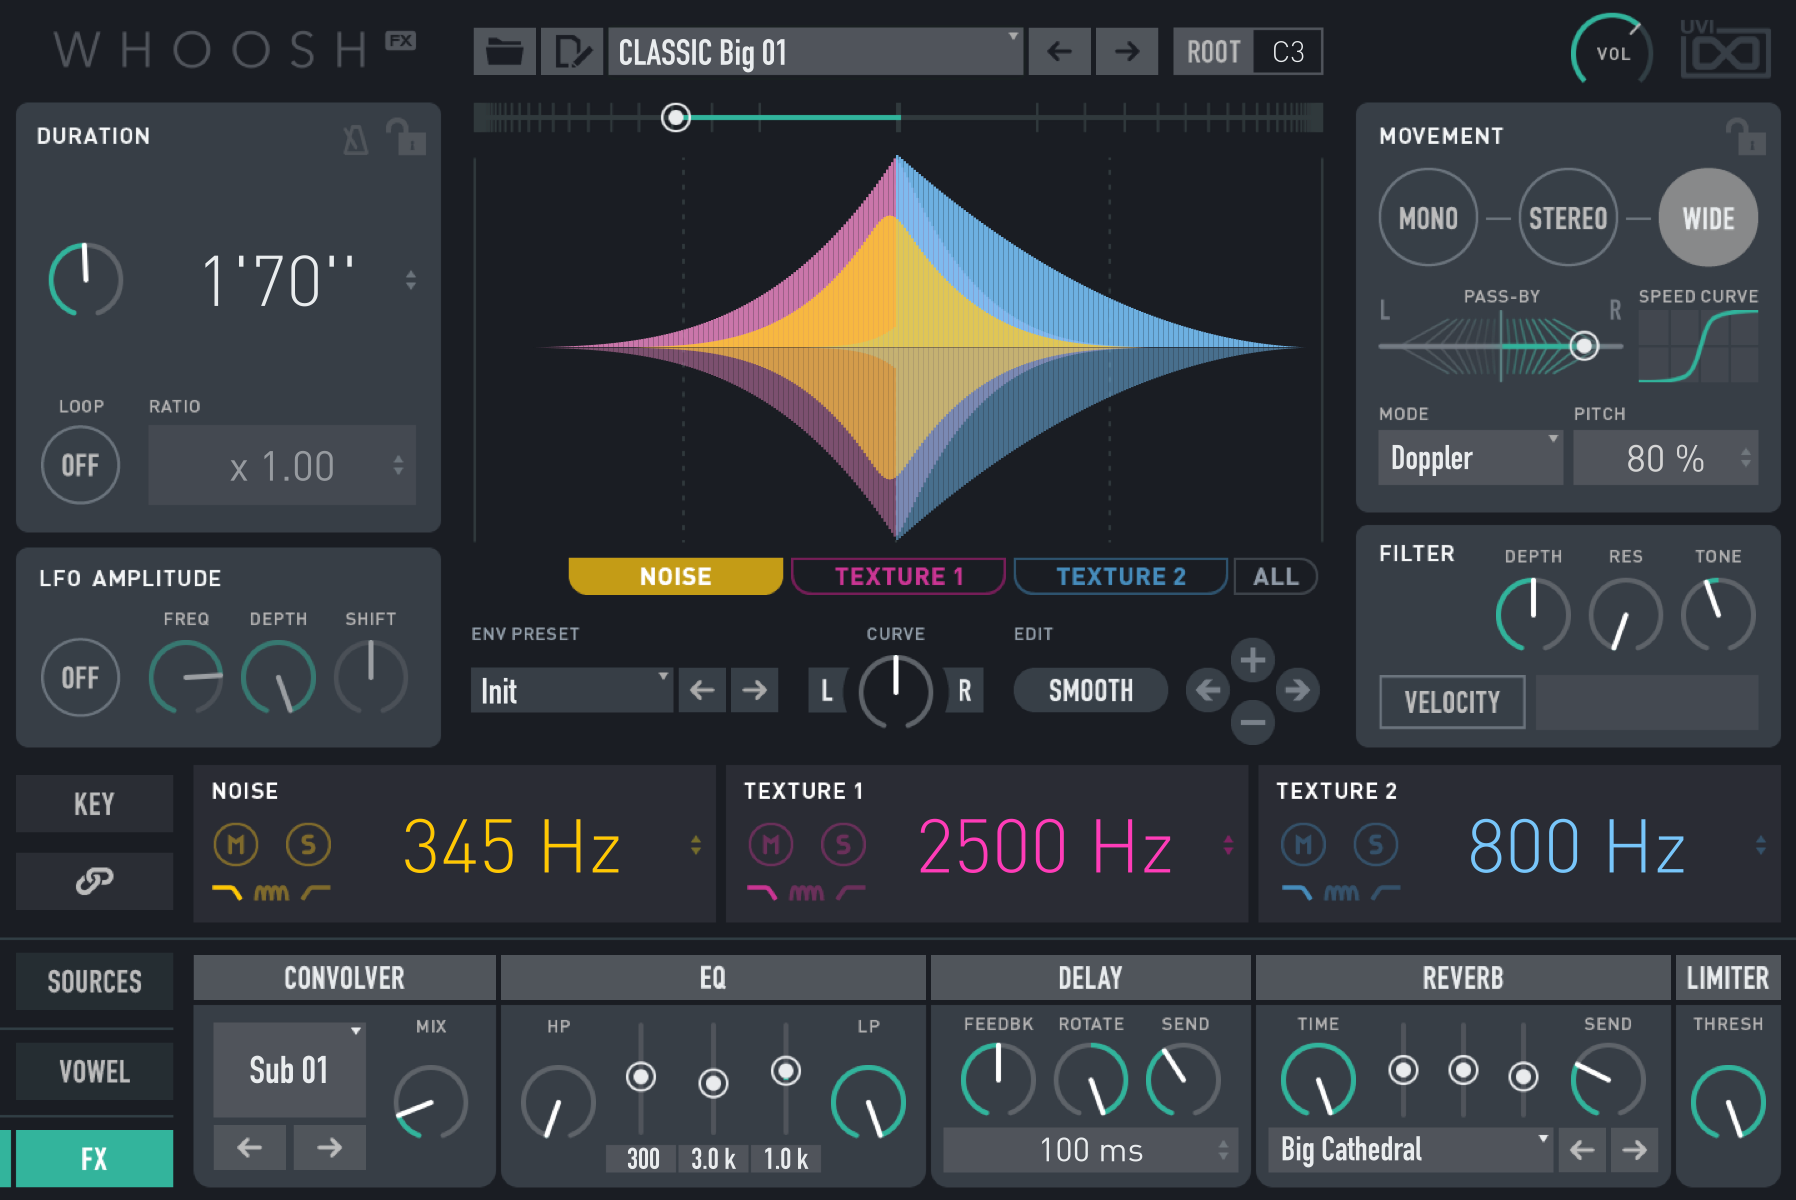Viewport: 1796px width, 1200px height.
Task: Click the SMOOTH edit button
Action: point(1090,690)
